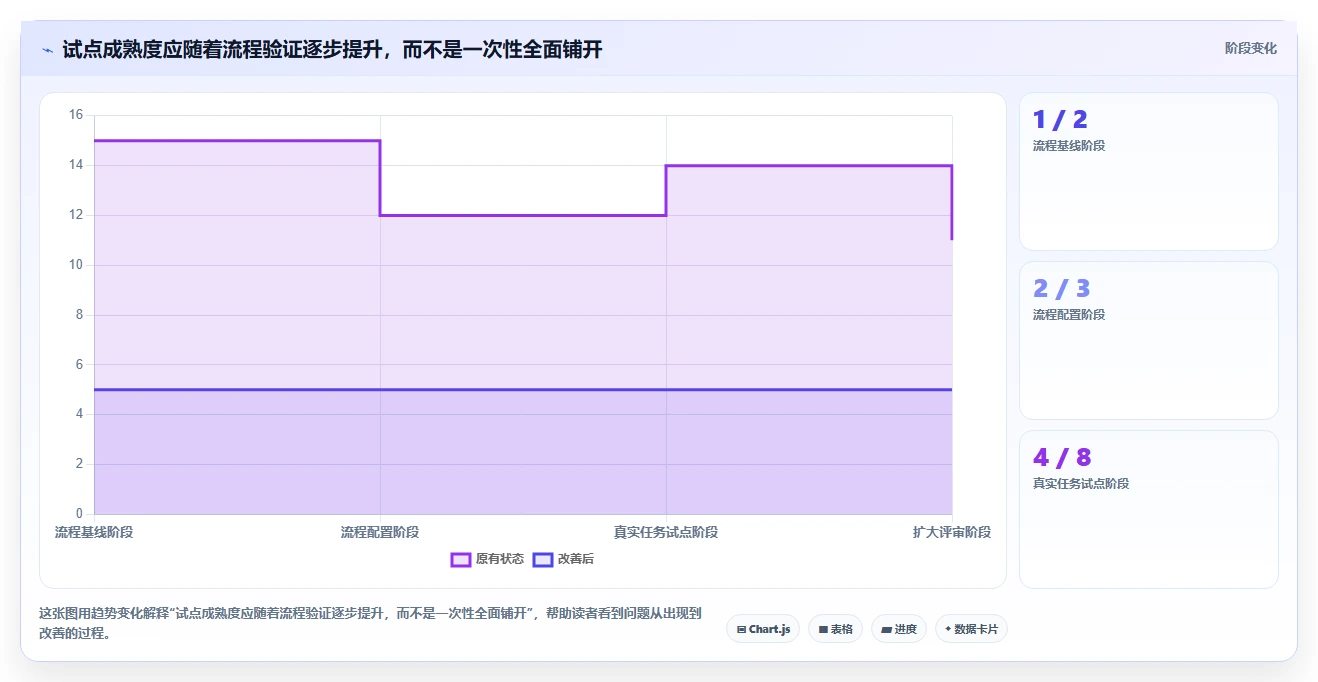Open the 4 / 8 真实任务试点阶段 card
Screen dimensions: 1318x682
1149,509
